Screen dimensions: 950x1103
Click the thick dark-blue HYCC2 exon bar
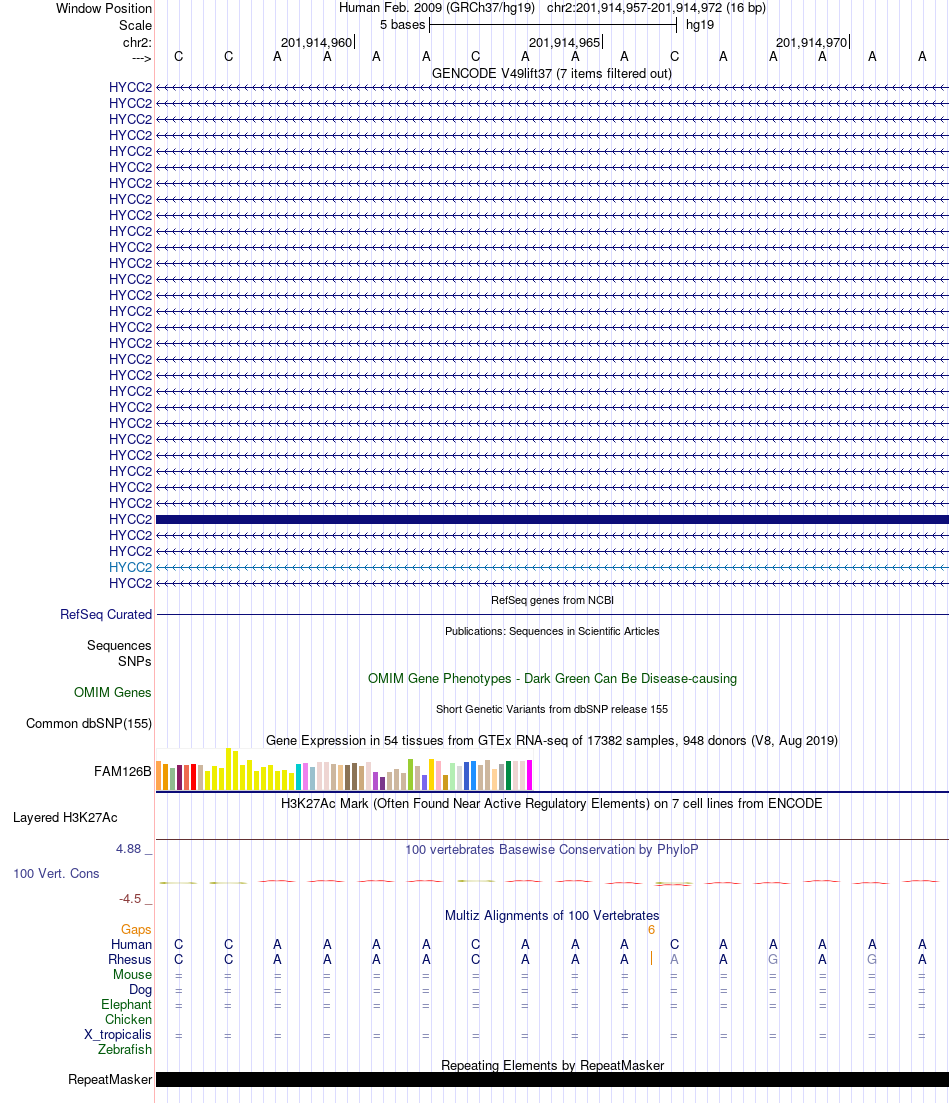(x=552, y=519)
